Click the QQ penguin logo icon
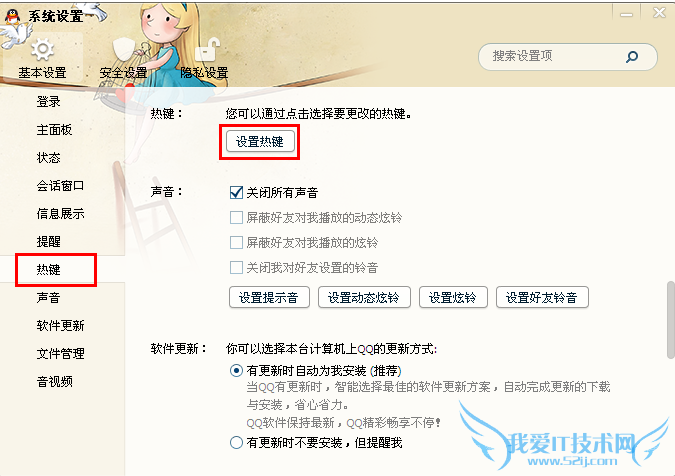 pyautogui.click(x=12, y=17)
